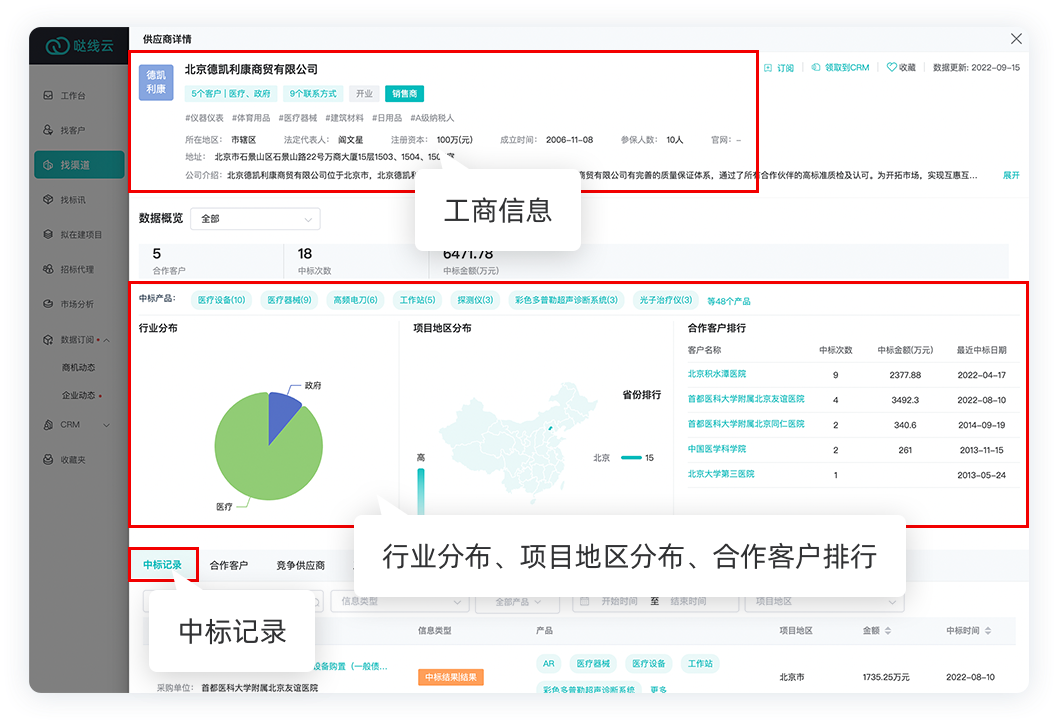Collapse the 数据订阅 submenu
The image size is (1059, 725).
[107, 340]
